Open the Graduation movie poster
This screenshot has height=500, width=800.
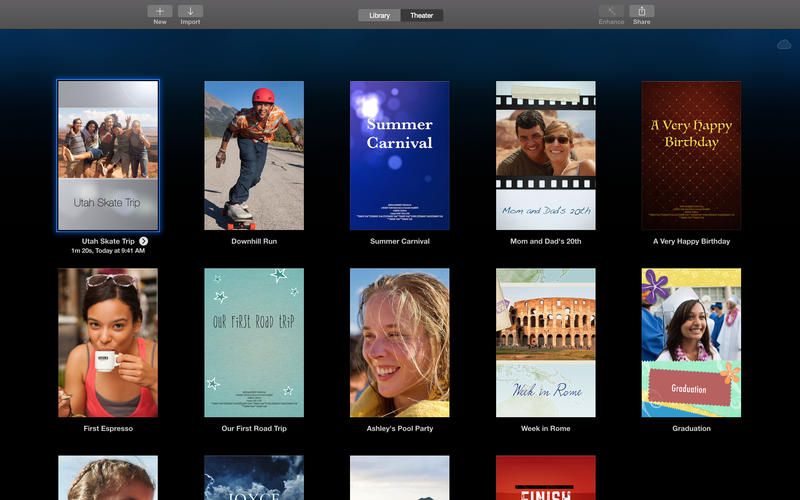click(x=691, y=342)
